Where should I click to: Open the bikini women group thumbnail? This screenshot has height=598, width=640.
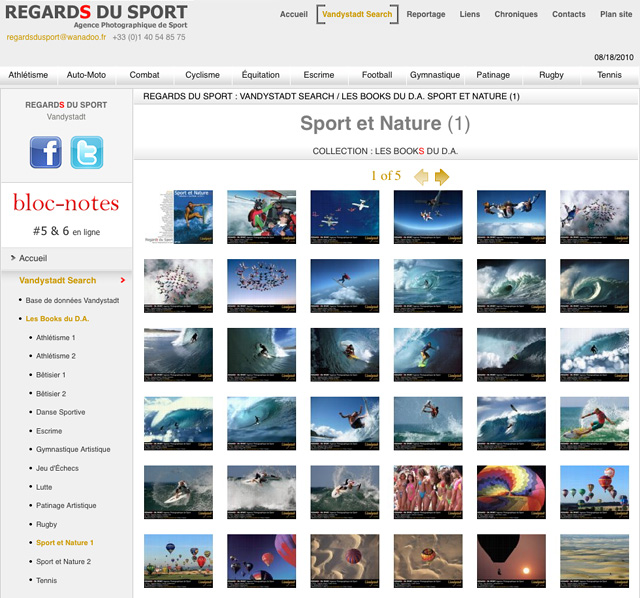428,492
